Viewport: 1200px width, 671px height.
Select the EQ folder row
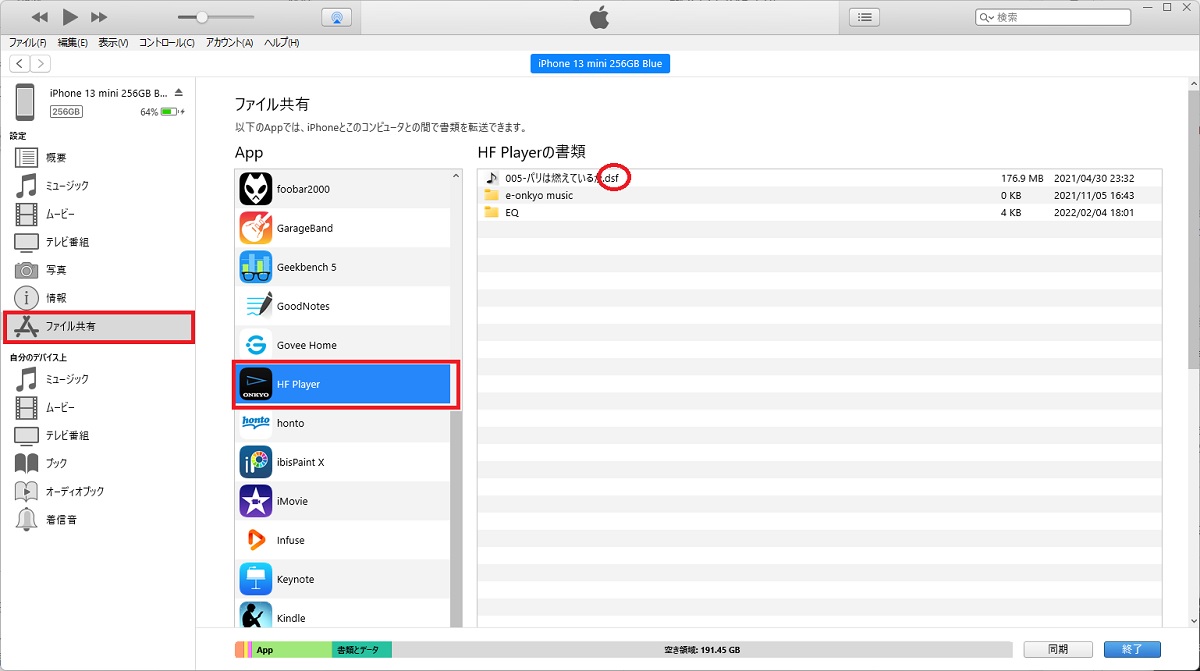820,212
